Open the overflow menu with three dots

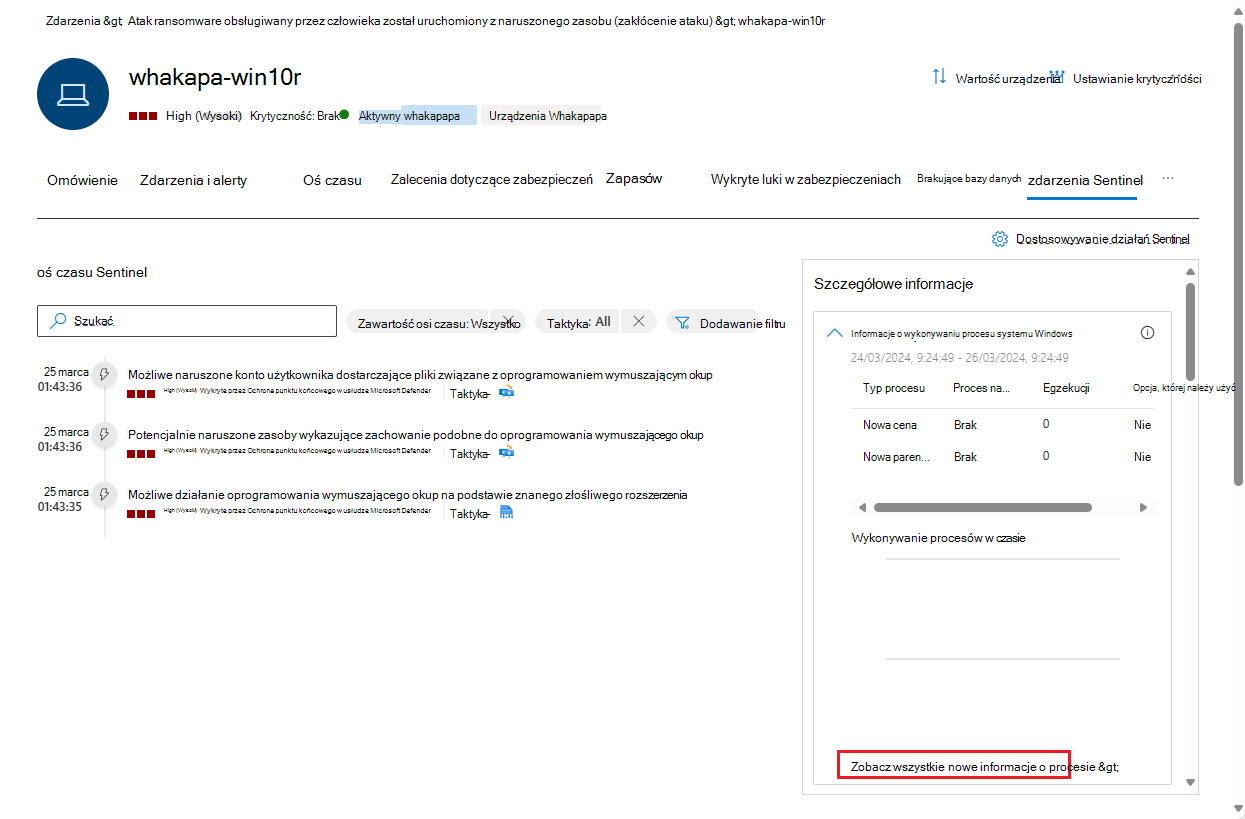click(1168, 176)
